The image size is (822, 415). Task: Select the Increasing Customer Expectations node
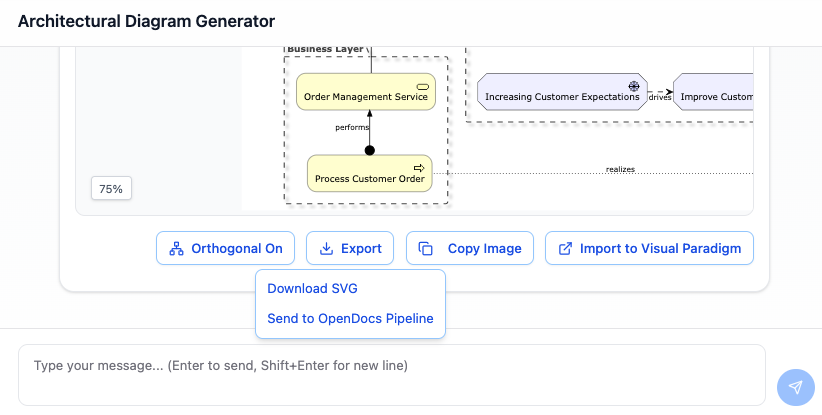[x=560, y=97]
